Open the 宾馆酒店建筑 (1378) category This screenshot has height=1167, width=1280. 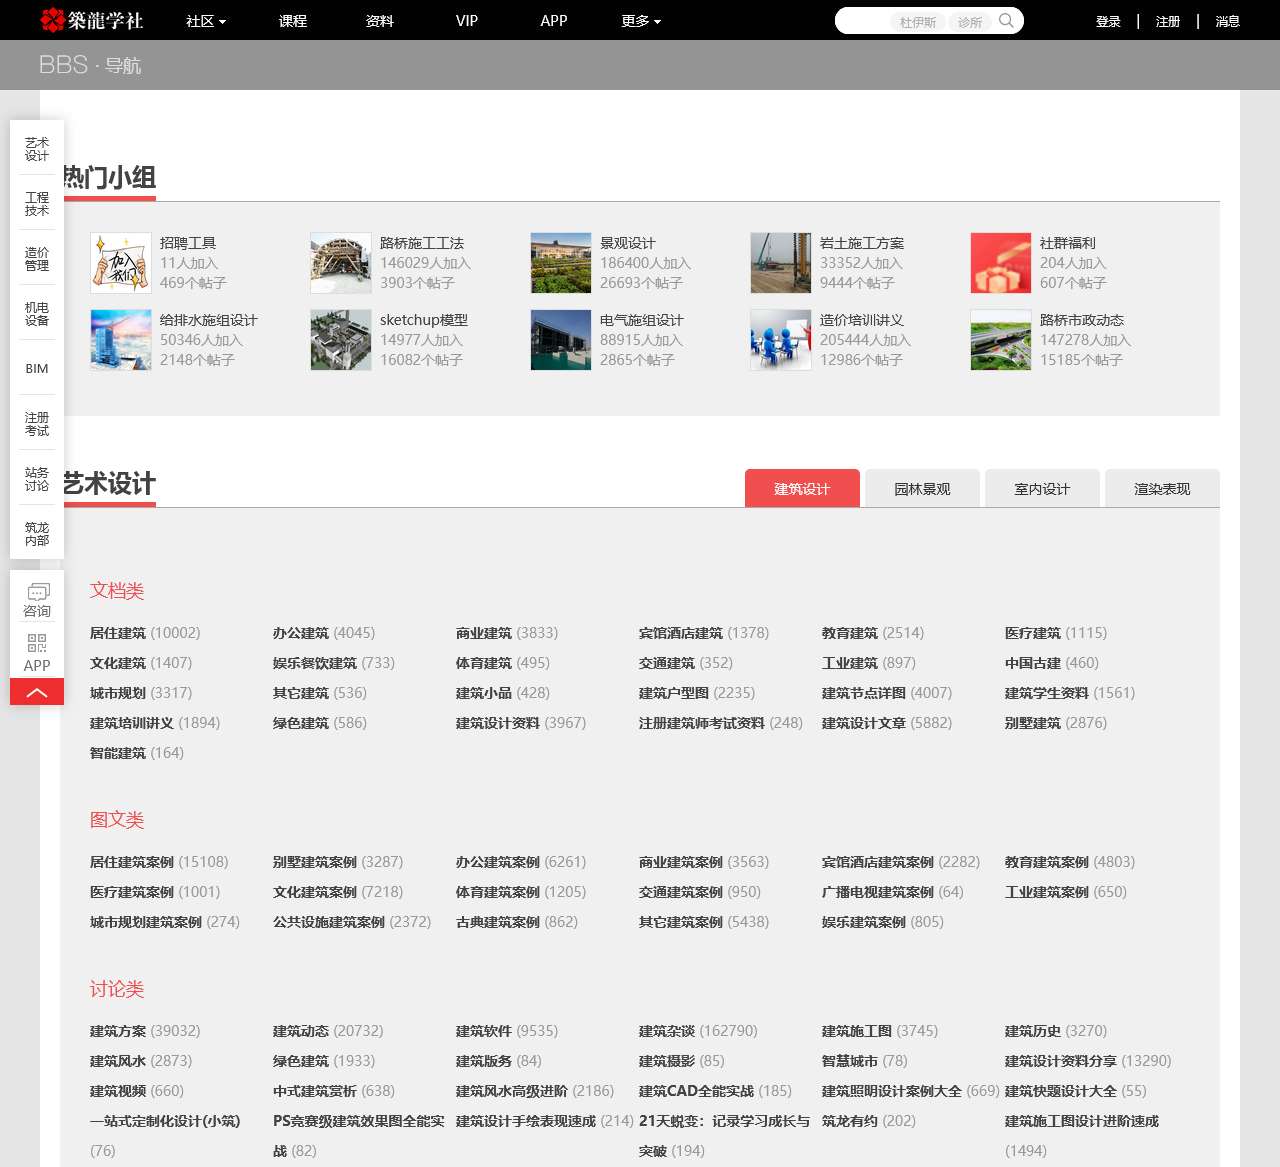(704, 633)
